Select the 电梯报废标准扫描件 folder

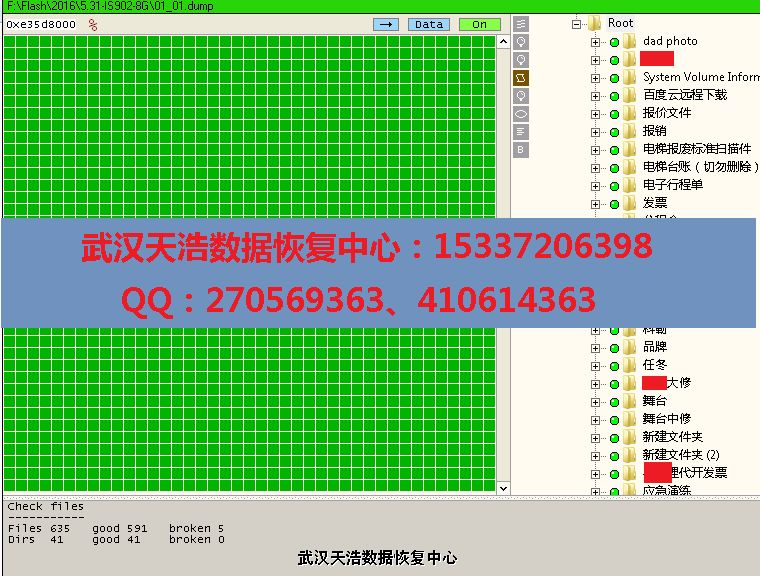pyautogui.click(x=696, y=149)
